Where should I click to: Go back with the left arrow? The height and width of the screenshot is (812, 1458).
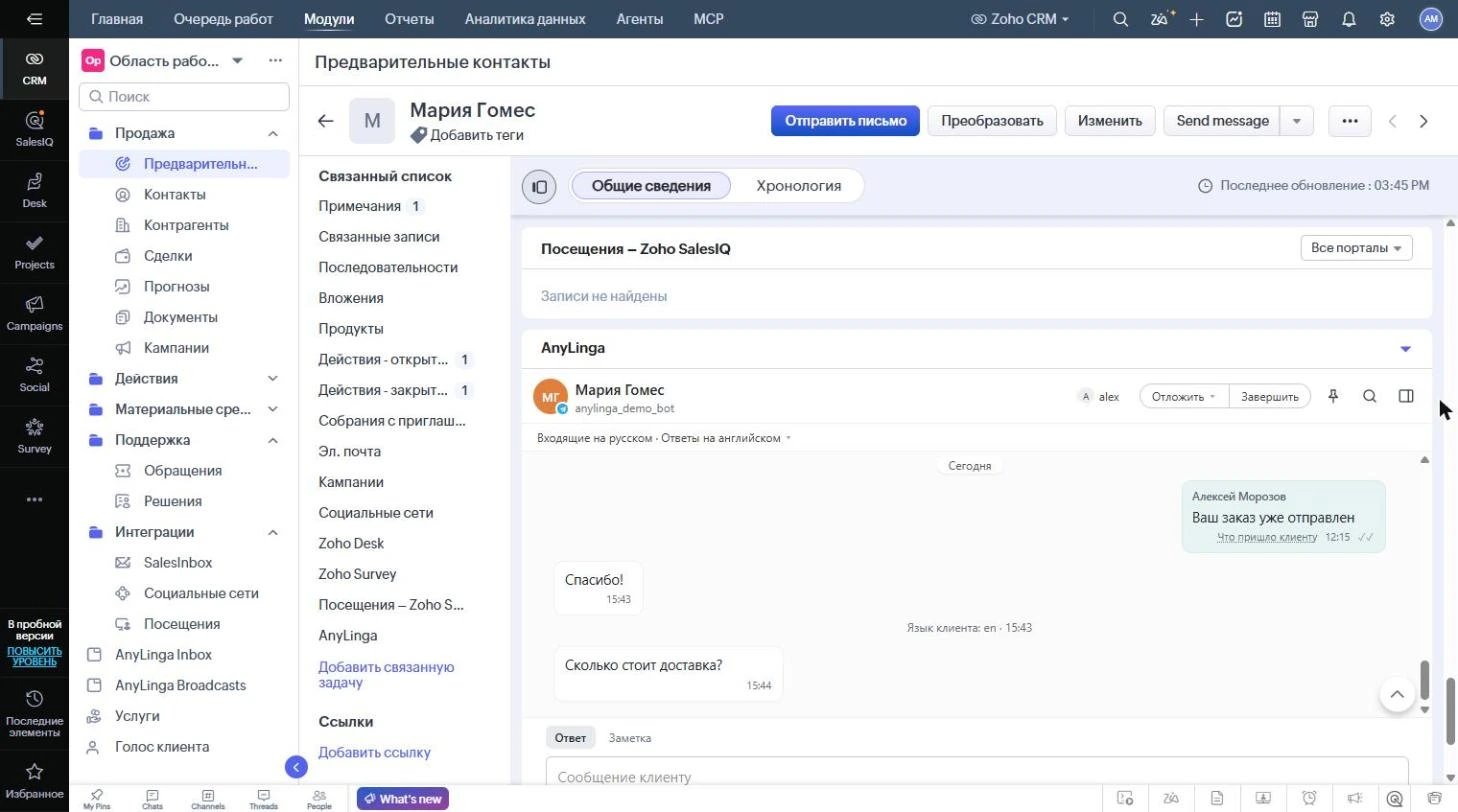pos(325,121)
